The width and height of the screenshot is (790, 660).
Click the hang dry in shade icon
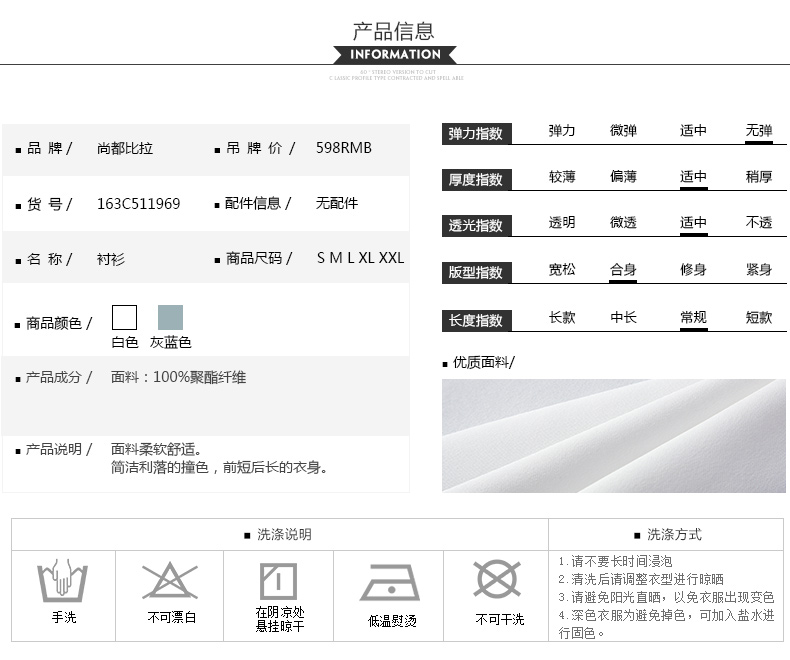(278, 581)
